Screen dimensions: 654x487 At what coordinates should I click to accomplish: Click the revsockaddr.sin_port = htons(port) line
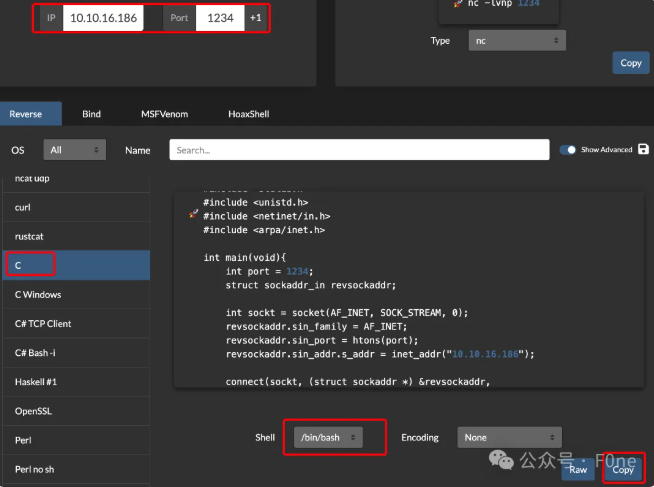(x=322, y=340)
